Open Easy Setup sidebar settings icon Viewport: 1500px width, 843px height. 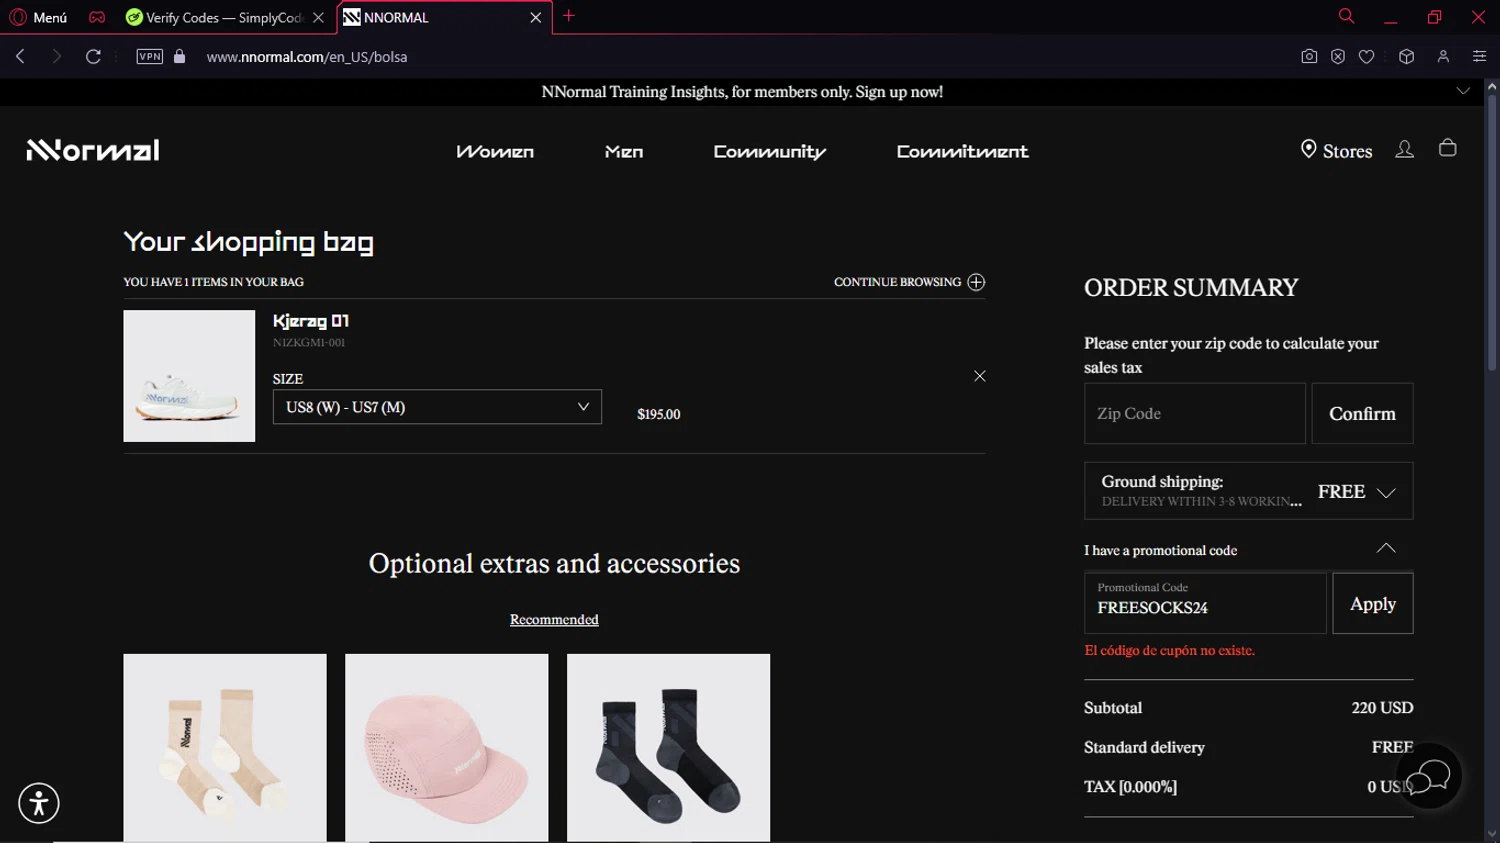1480,57
